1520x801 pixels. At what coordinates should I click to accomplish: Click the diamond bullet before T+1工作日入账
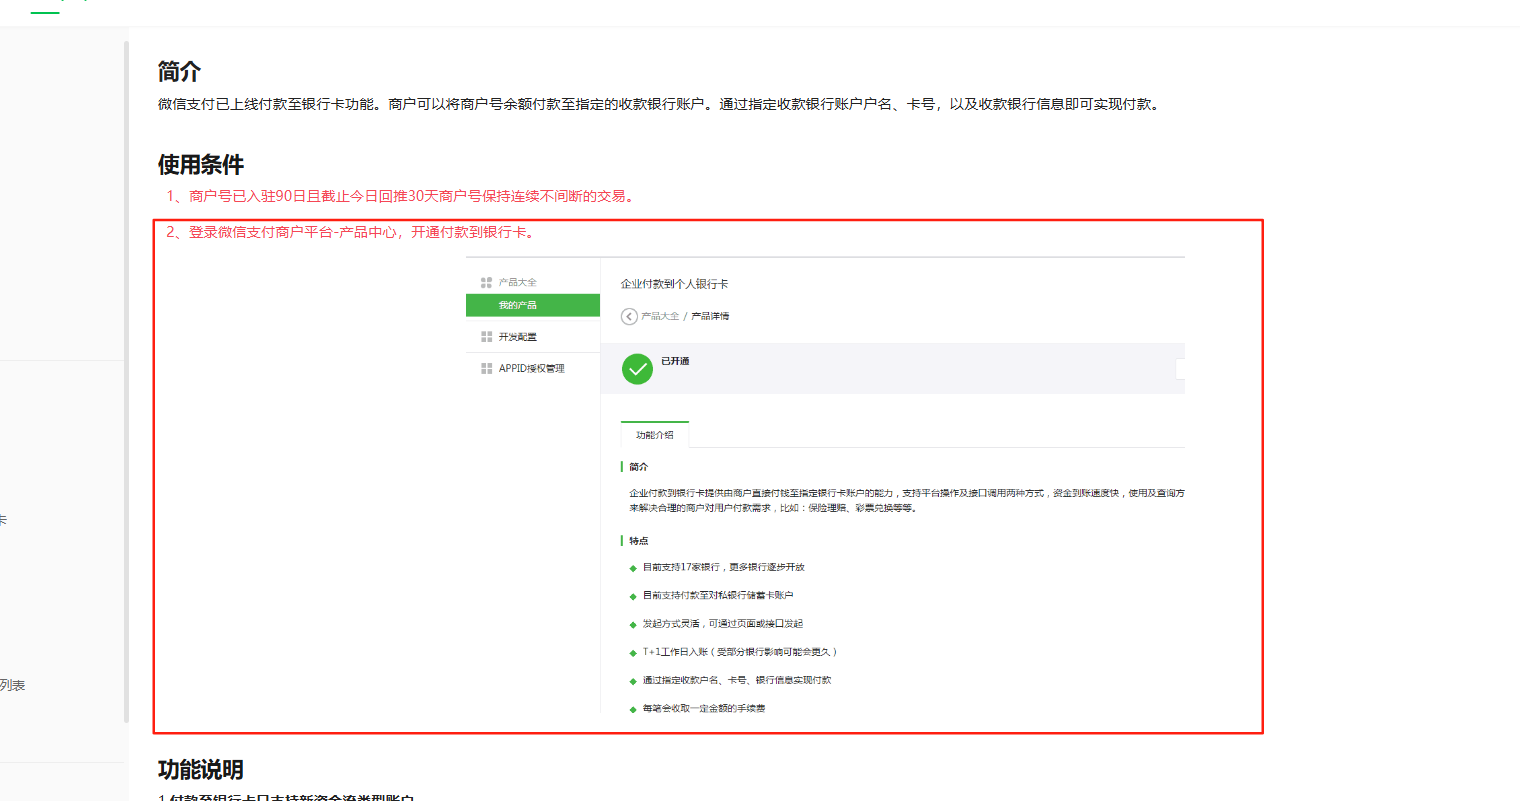point(633,652)
